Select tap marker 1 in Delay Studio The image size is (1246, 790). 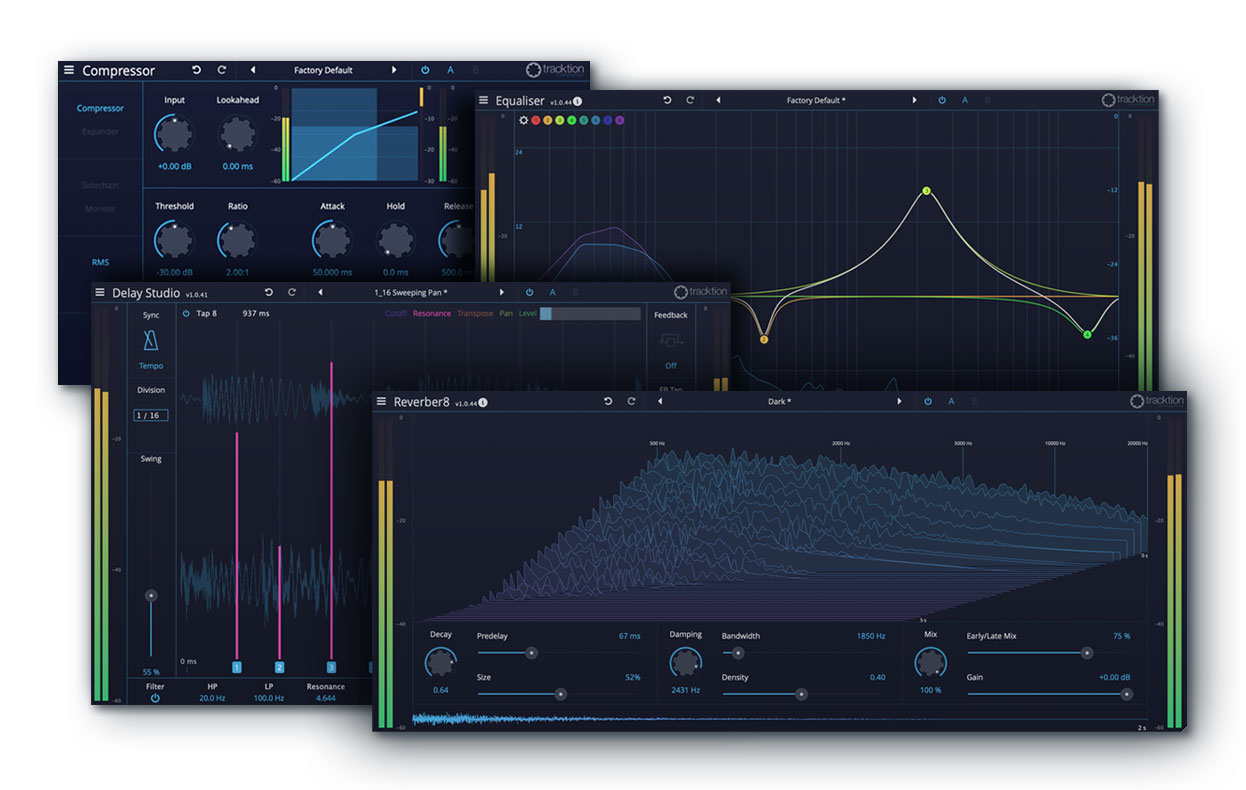[x=237, y=667]
